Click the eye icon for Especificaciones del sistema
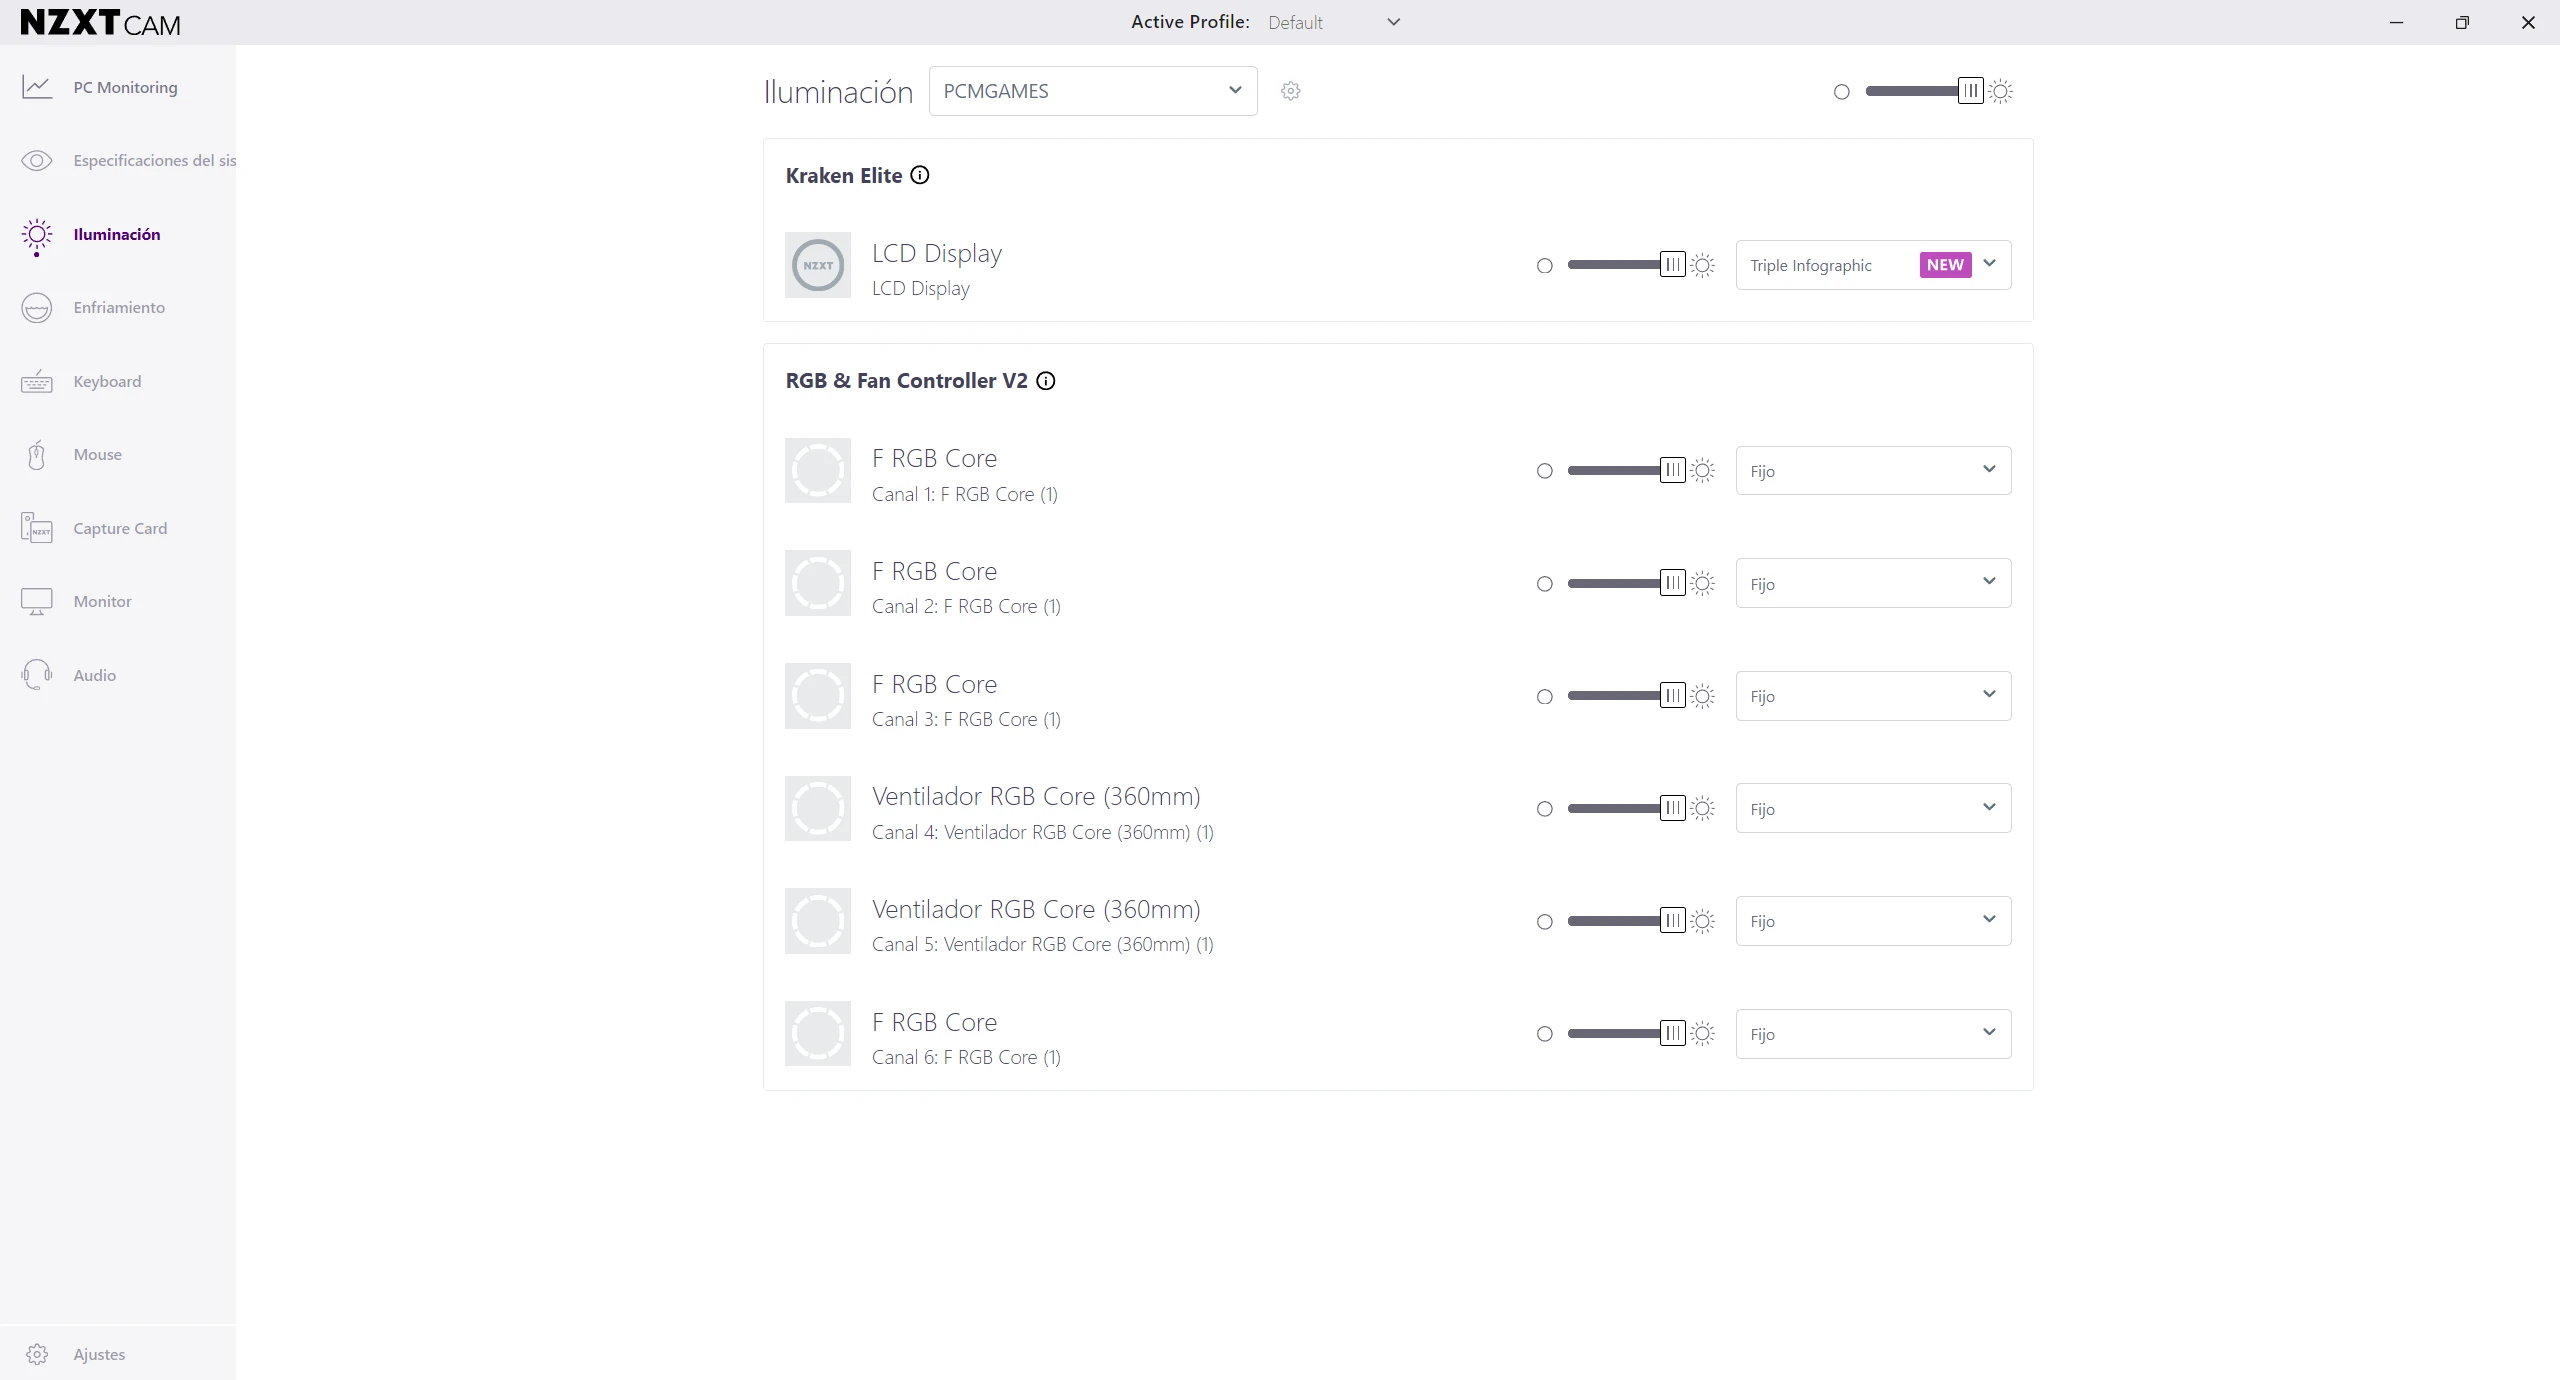The height and width of the screenshot is (1380, 2560). coord(37,161)
